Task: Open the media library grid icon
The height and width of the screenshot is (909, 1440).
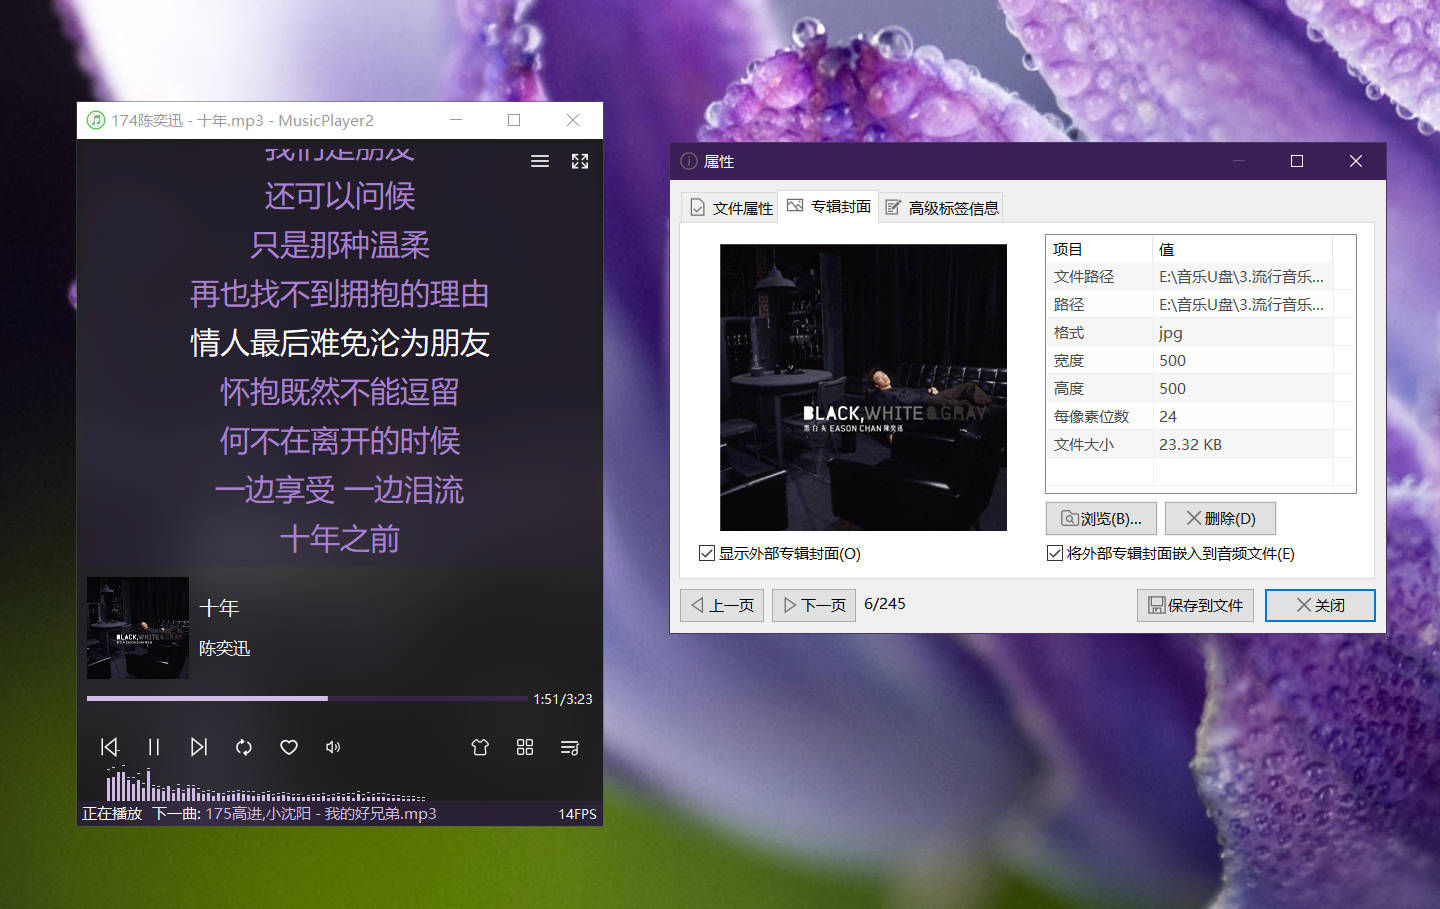Action: (525, 747)
